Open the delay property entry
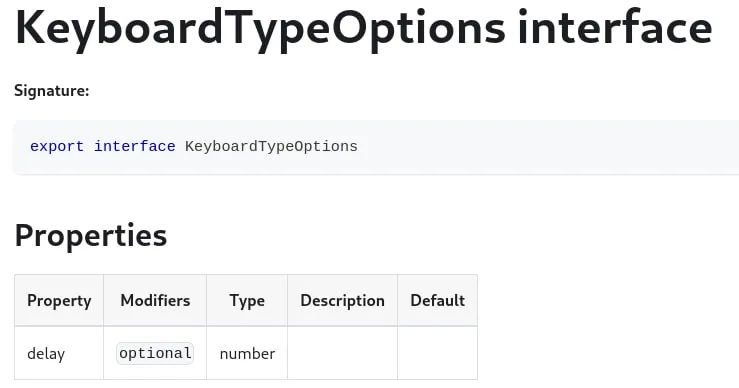This screenshot has height=388, width=739. click(46, 354)
